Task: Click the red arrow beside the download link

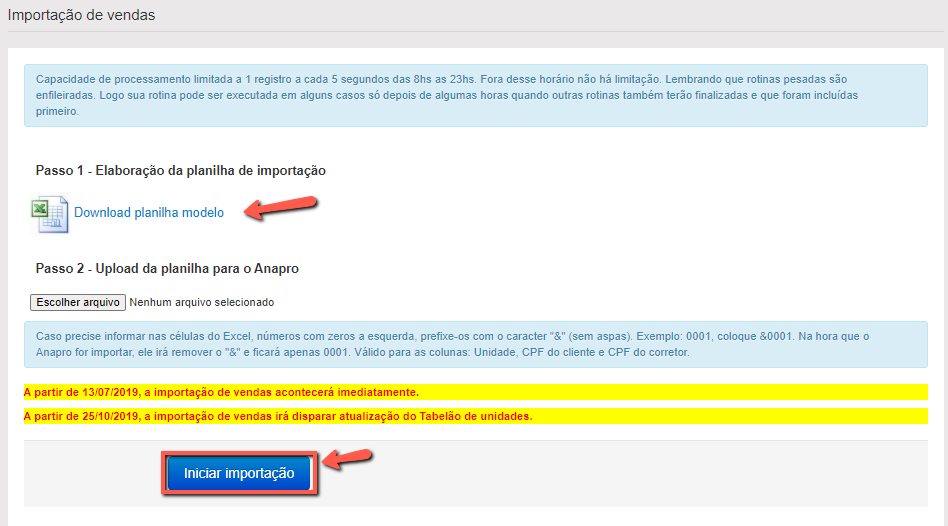Action: click(x=281, y=209)
